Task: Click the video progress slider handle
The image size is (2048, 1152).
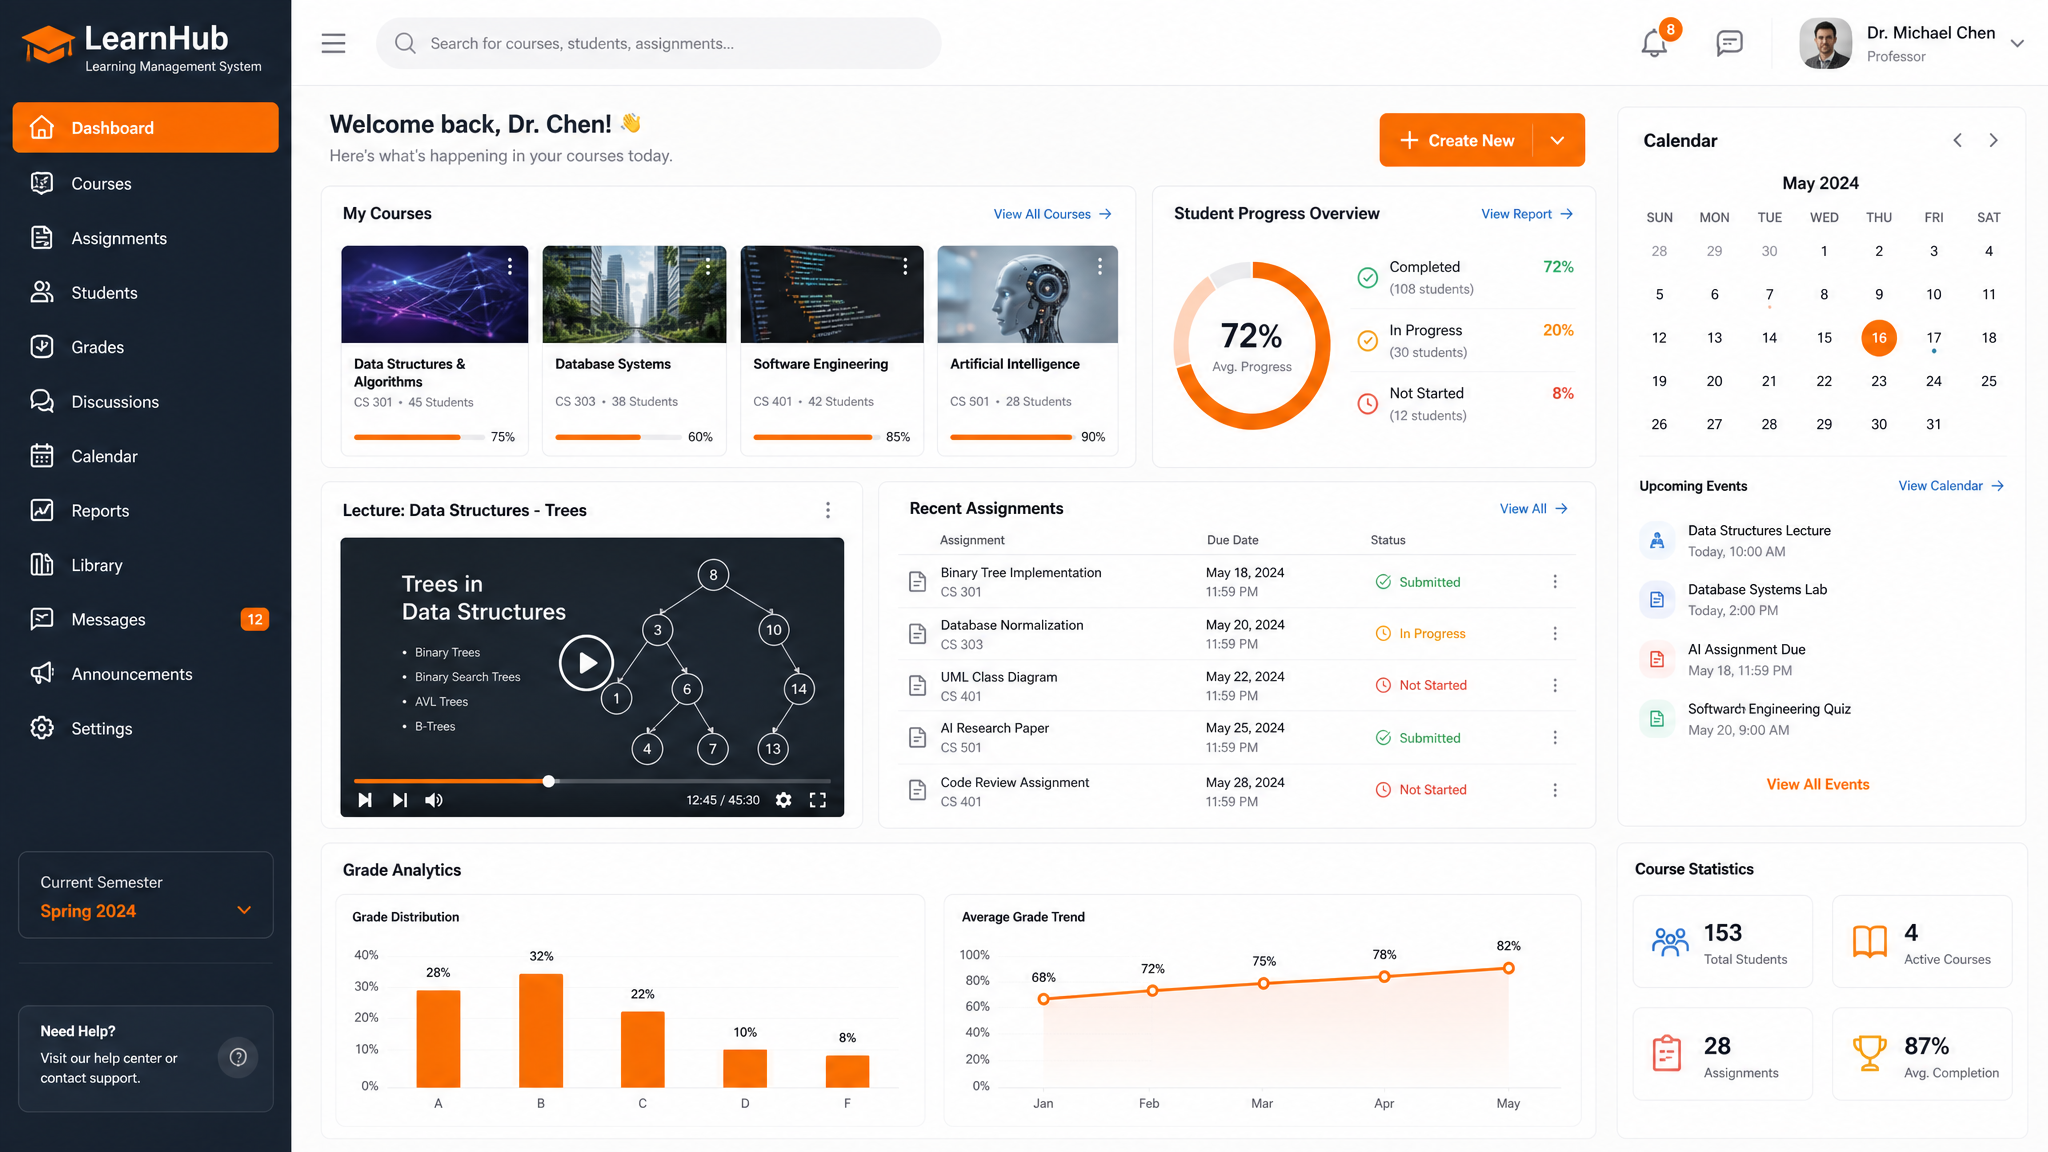Action: 549,781
